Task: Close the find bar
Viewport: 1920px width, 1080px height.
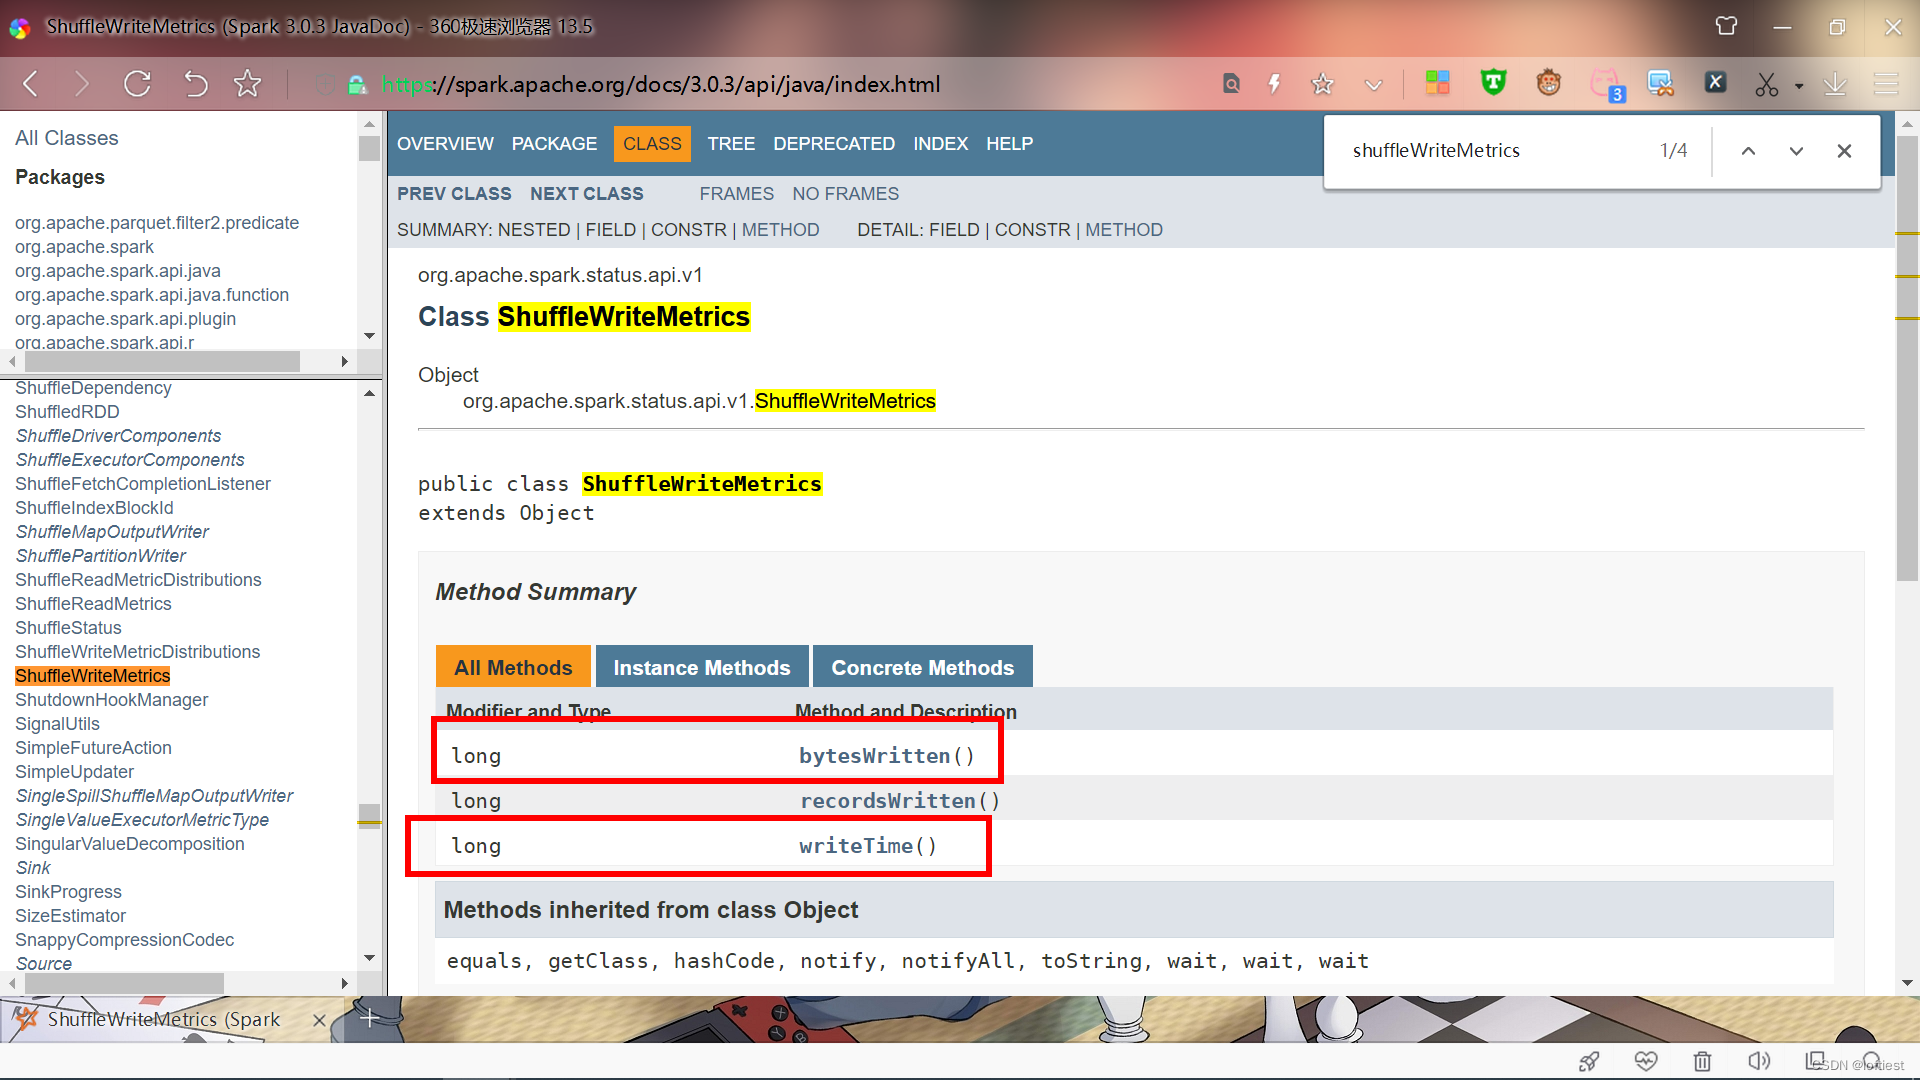Action: 1844,151
